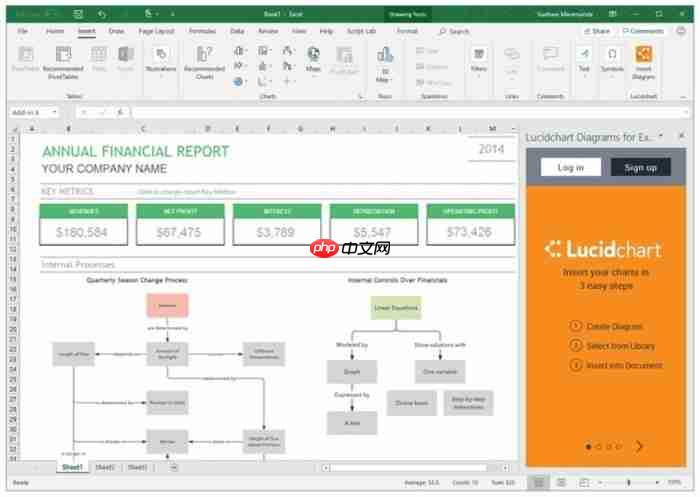The image size is (700, 497).
Task: Click the Operating Profit value $73,426
Action: (x=470, y=232)
